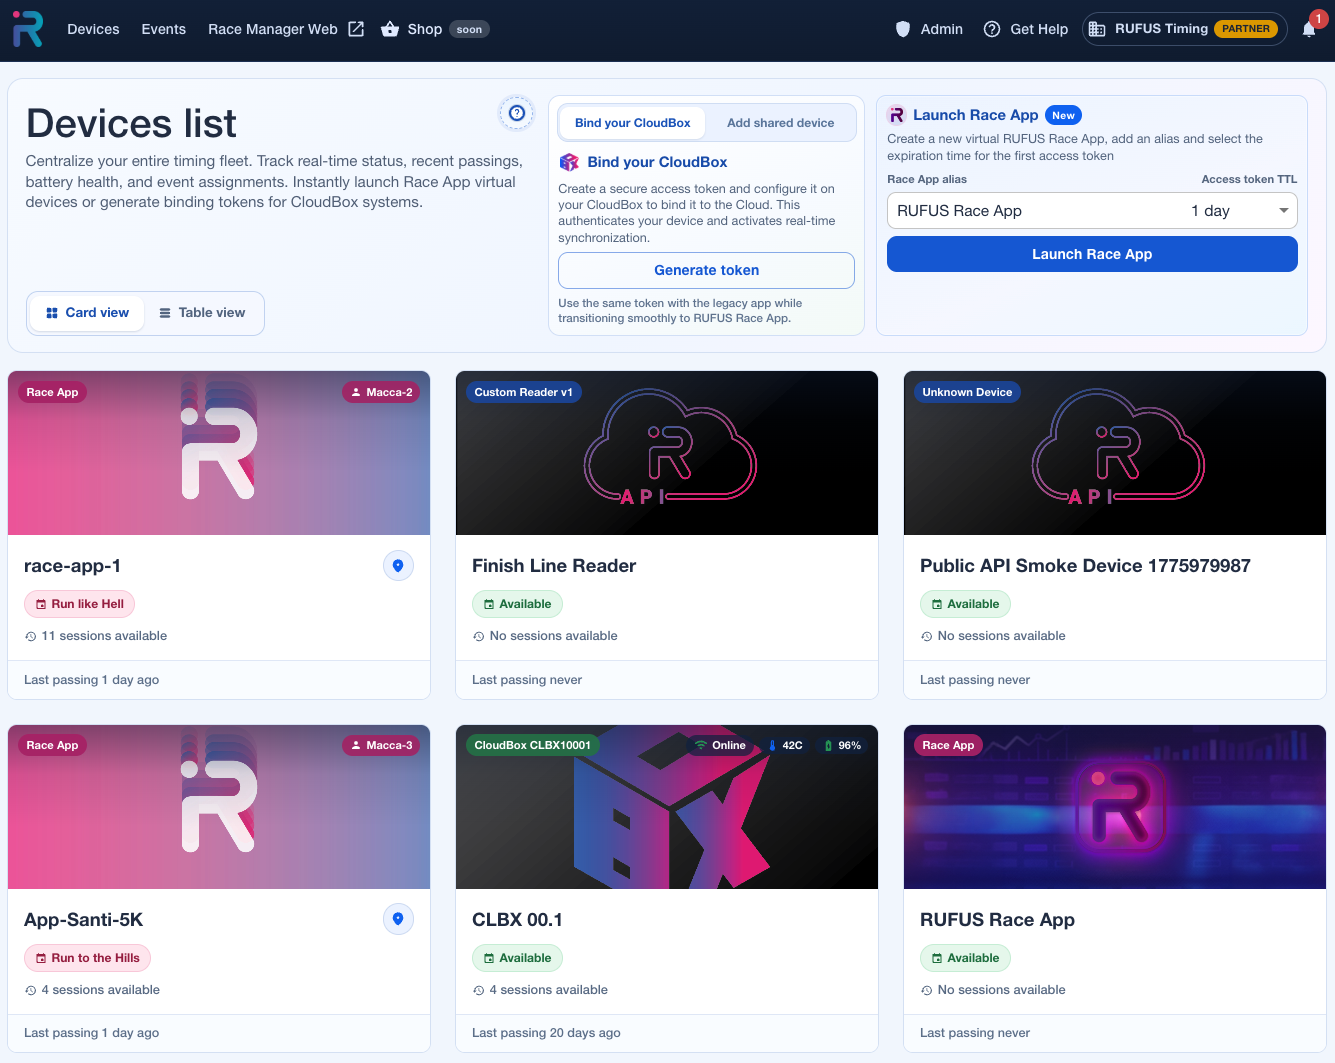Click the Launch Race App button

1092,254
